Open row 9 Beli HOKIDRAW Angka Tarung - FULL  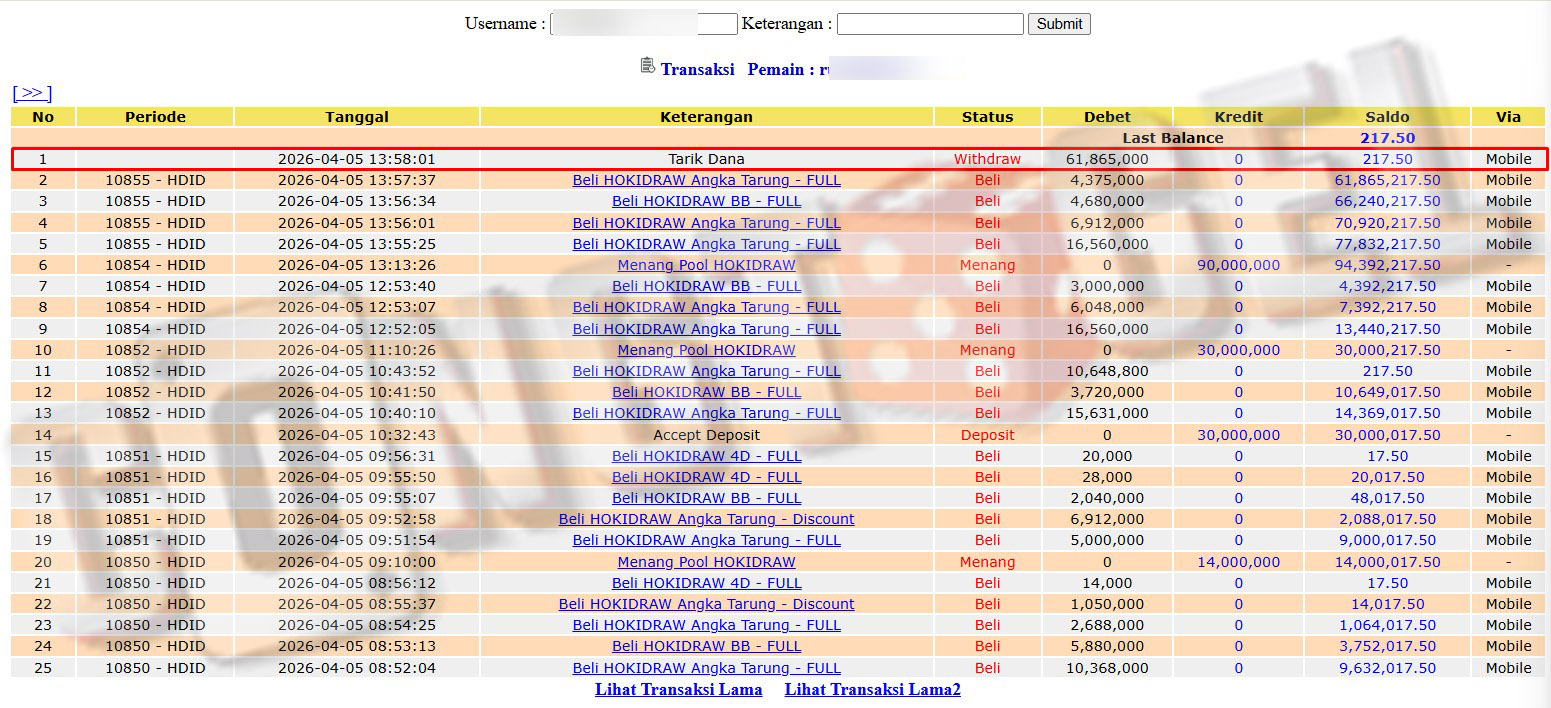click(706, 329)
